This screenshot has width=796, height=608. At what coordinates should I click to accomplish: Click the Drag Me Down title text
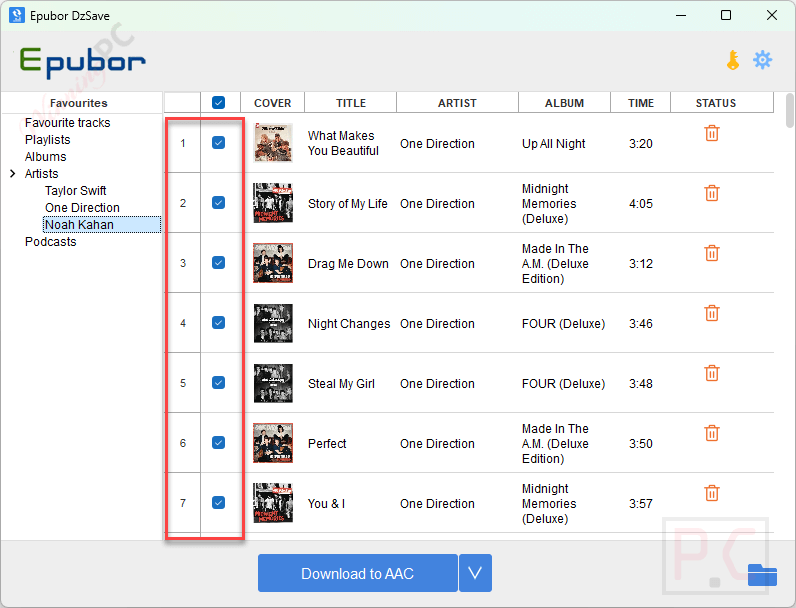348,263
